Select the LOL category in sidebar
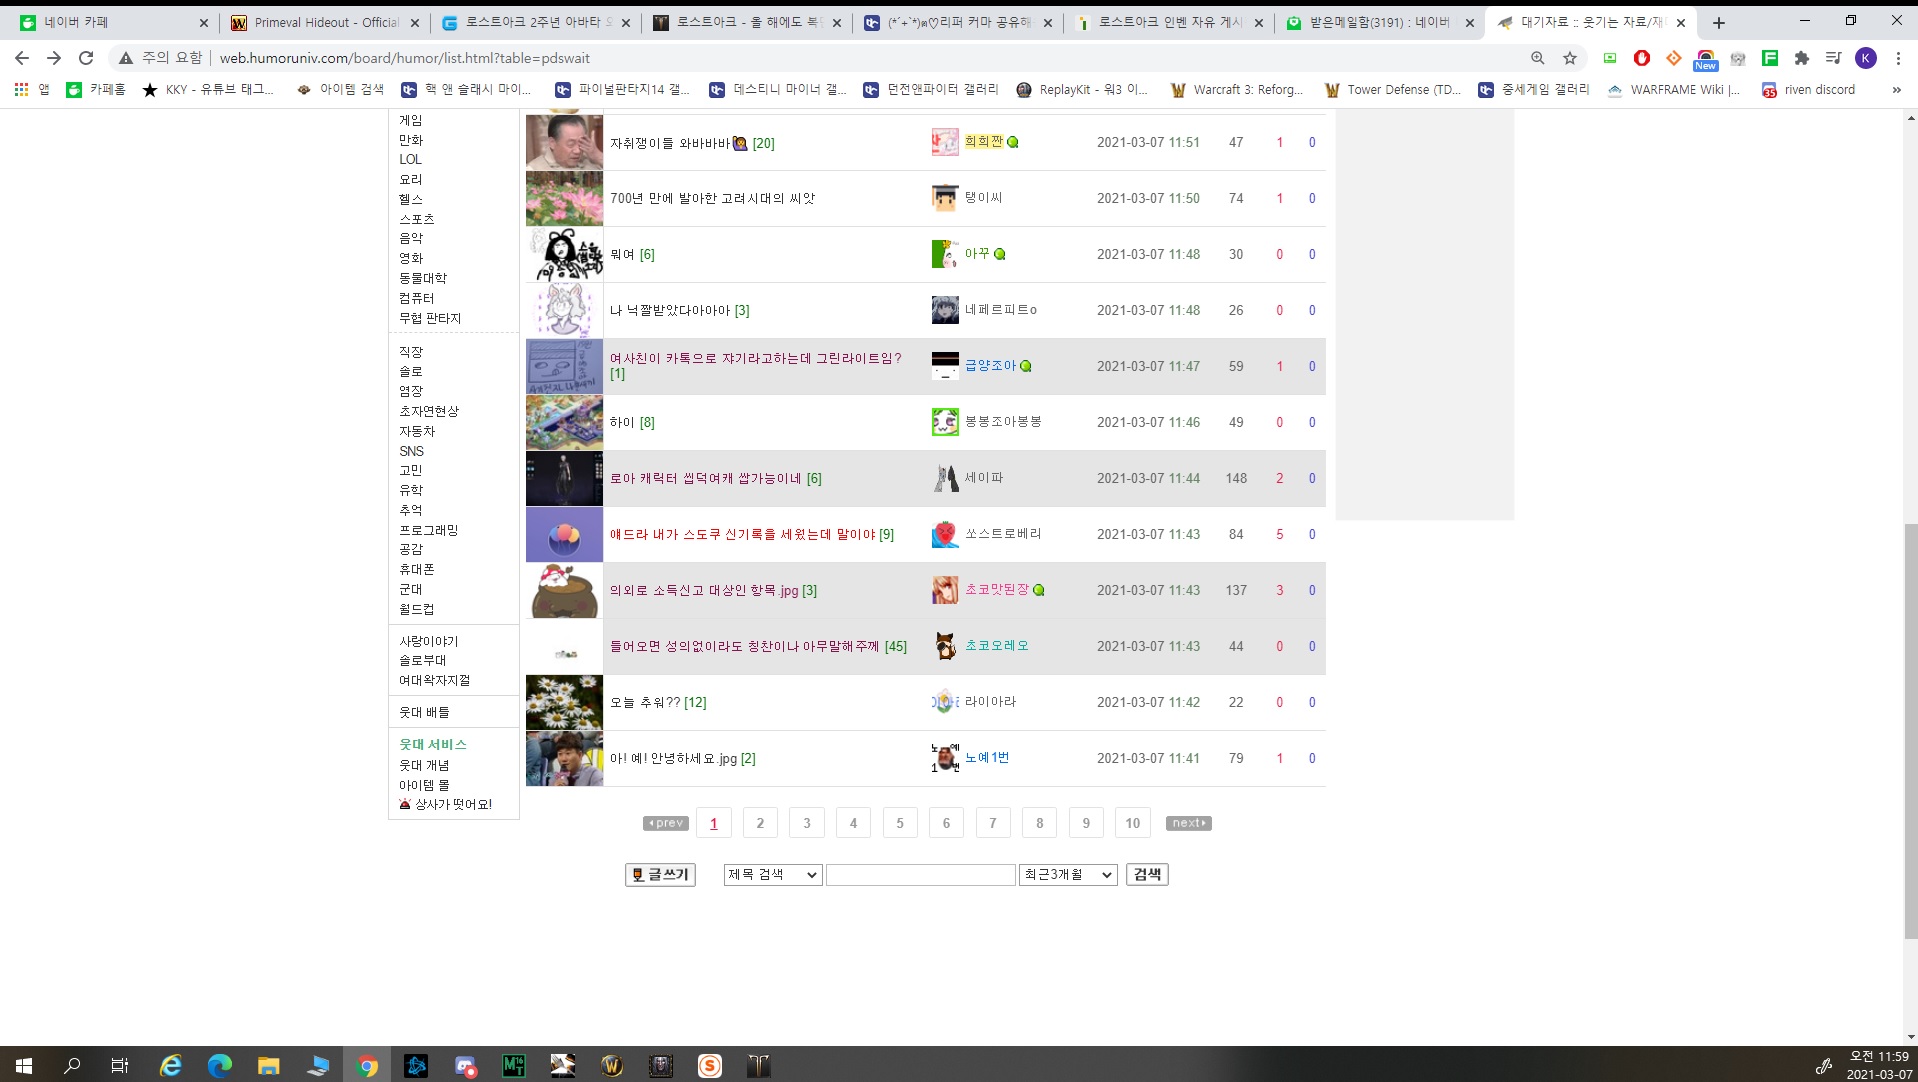Image resolution: width=1918 pixels, height=1082 pixels. (x=410, y=159)
